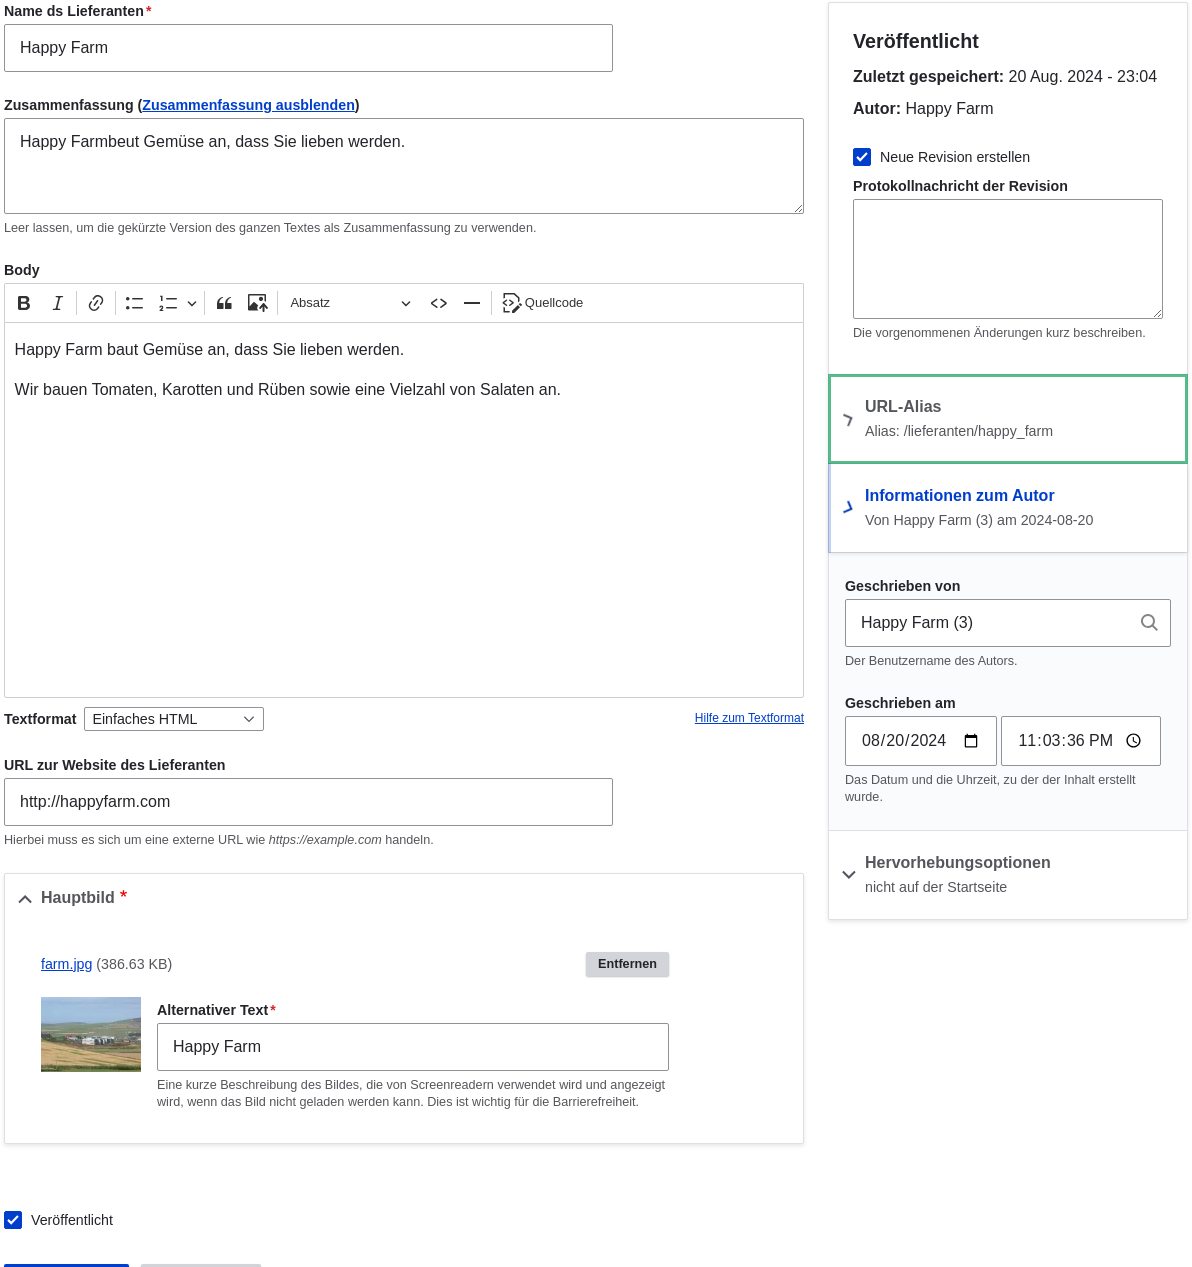Expand the URL-Alias section
Screen dimensions: 1192x1267
(x=1008, y=419)
